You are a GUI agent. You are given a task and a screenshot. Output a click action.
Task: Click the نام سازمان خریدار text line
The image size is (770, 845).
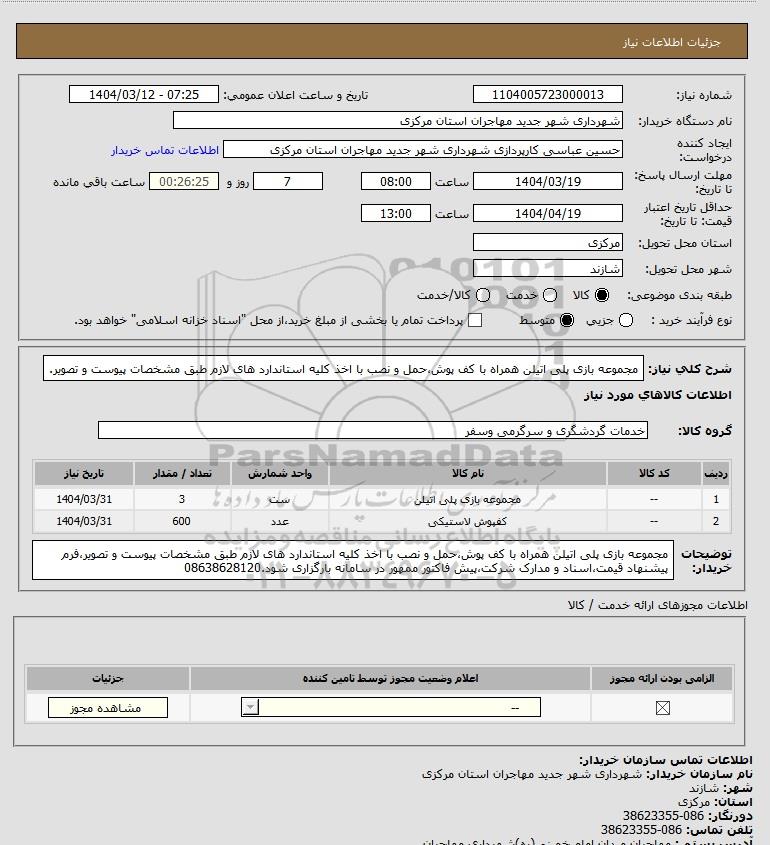587,774
